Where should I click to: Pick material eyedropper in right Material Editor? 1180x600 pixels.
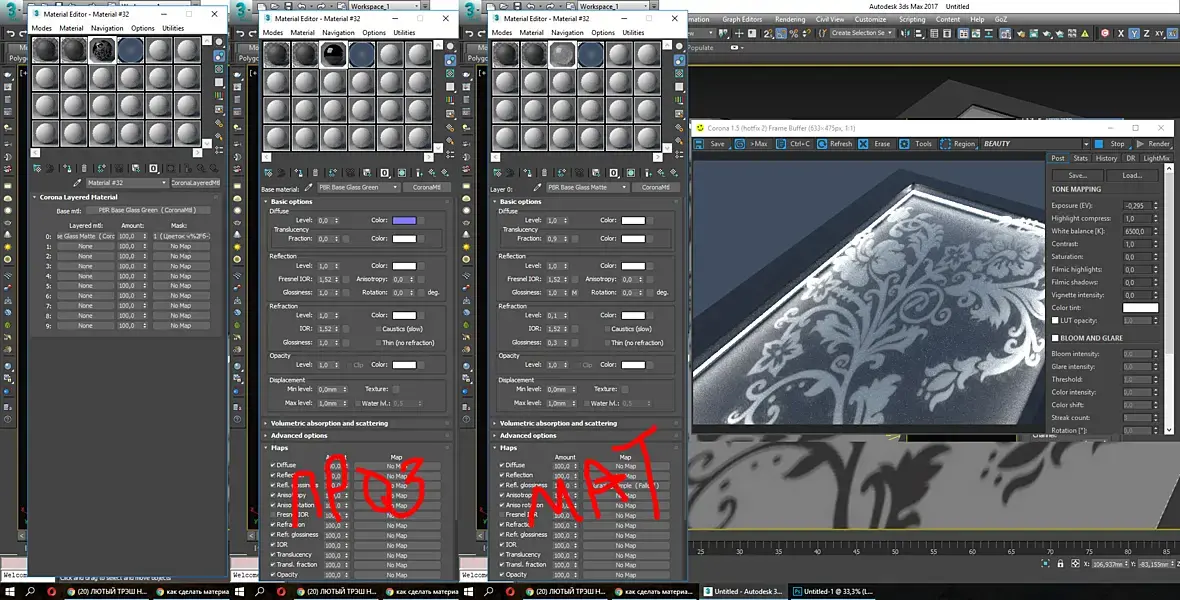pos(537,187)
